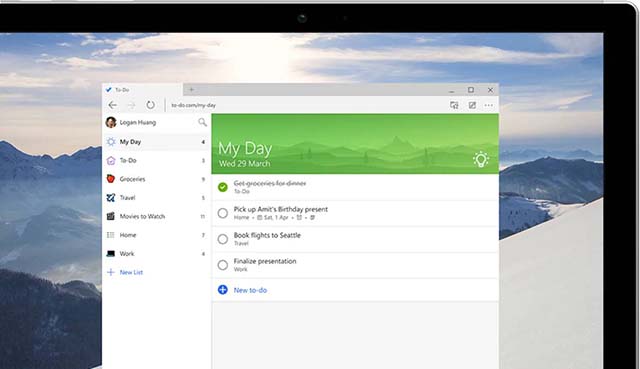Click the Wed 29 March date
The width and height of the screenshot is (640, 369).
244,164
